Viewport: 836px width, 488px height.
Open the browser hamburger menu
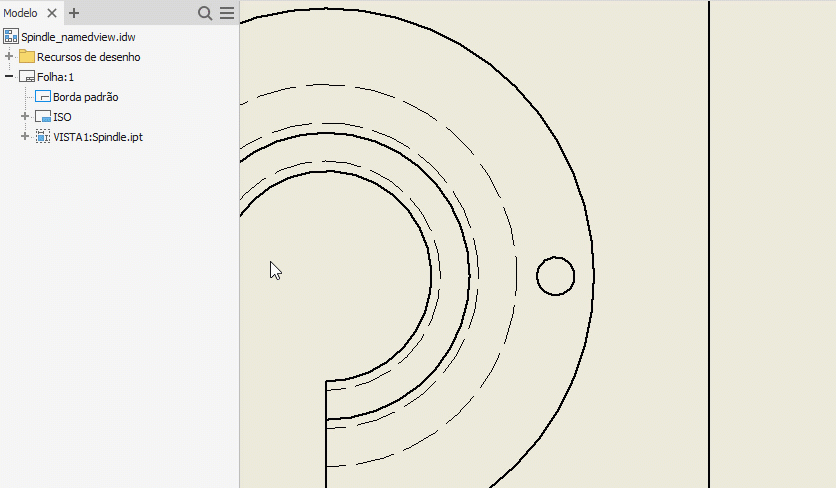coord(227,13)
